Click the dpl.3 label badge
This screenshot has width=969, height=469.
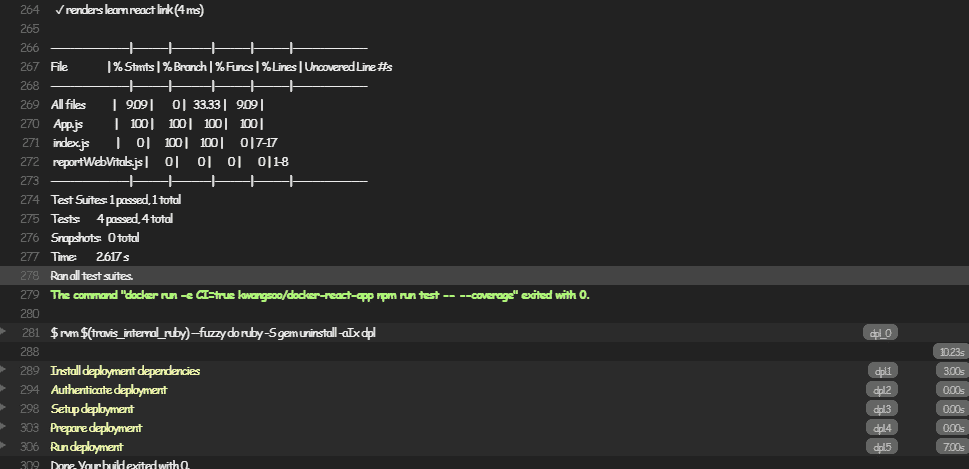882,409
